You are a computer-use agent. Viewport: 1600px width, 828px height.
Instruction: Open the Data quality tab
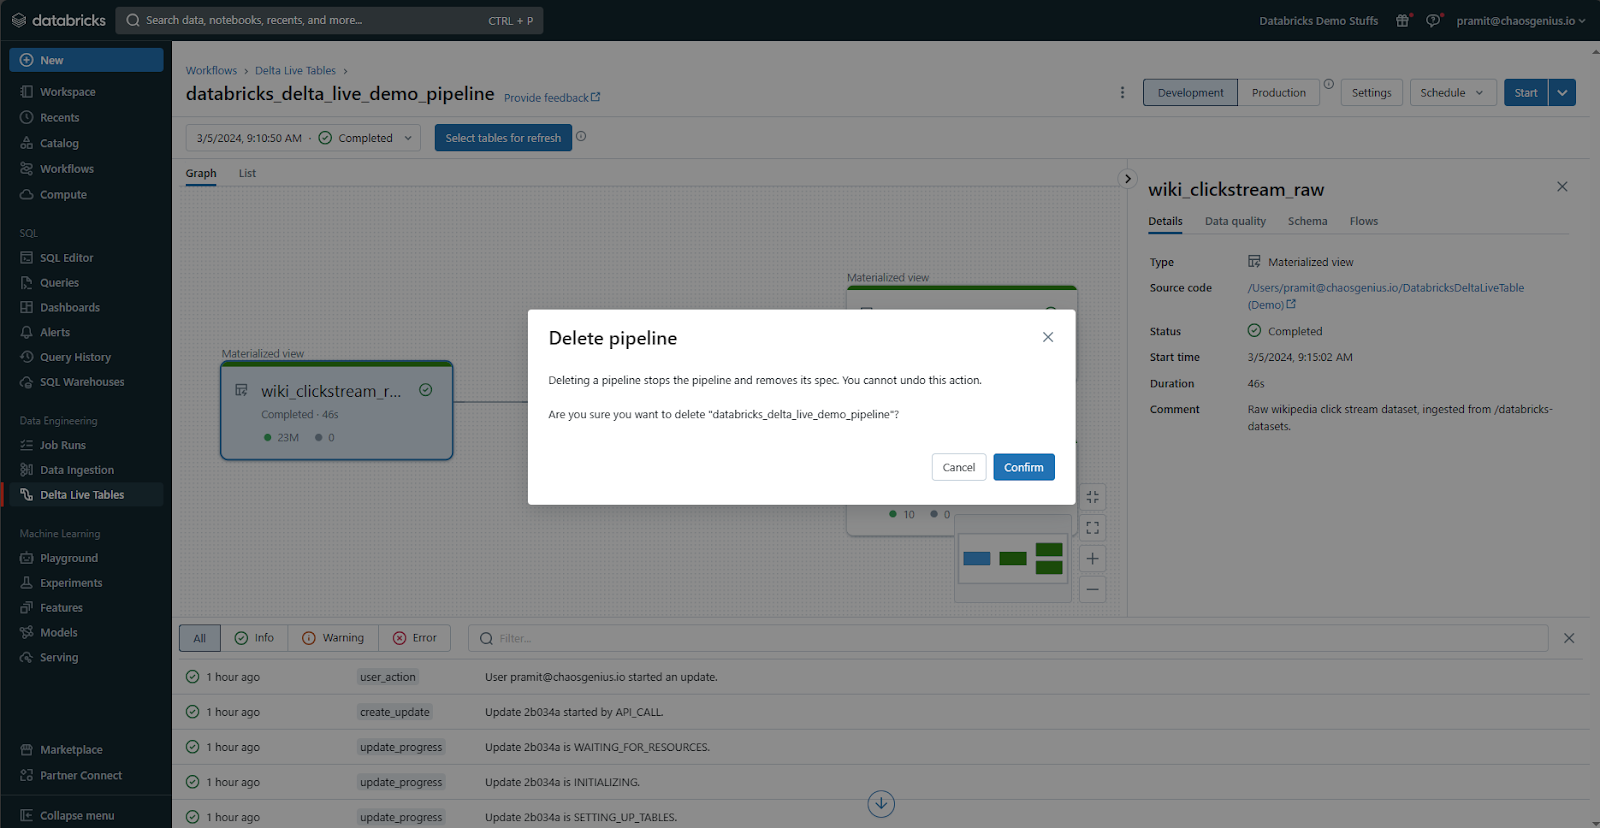pos(1235,222)
